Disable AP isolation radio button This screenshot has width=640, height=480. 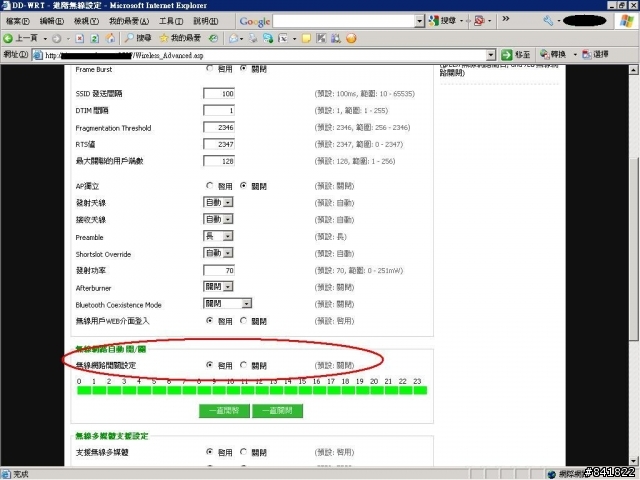243,186
